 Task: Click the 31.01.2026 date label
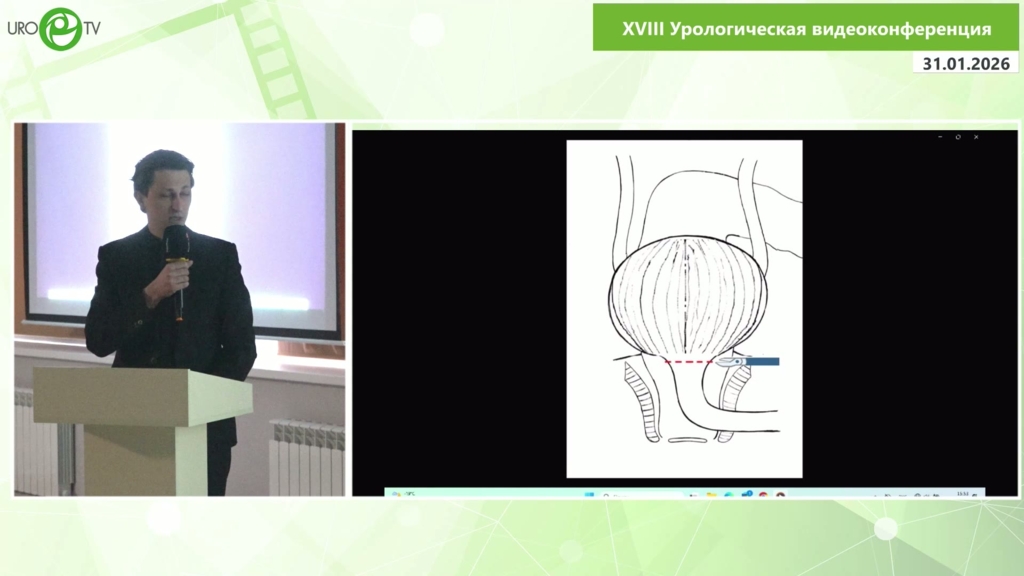(966, 62)
